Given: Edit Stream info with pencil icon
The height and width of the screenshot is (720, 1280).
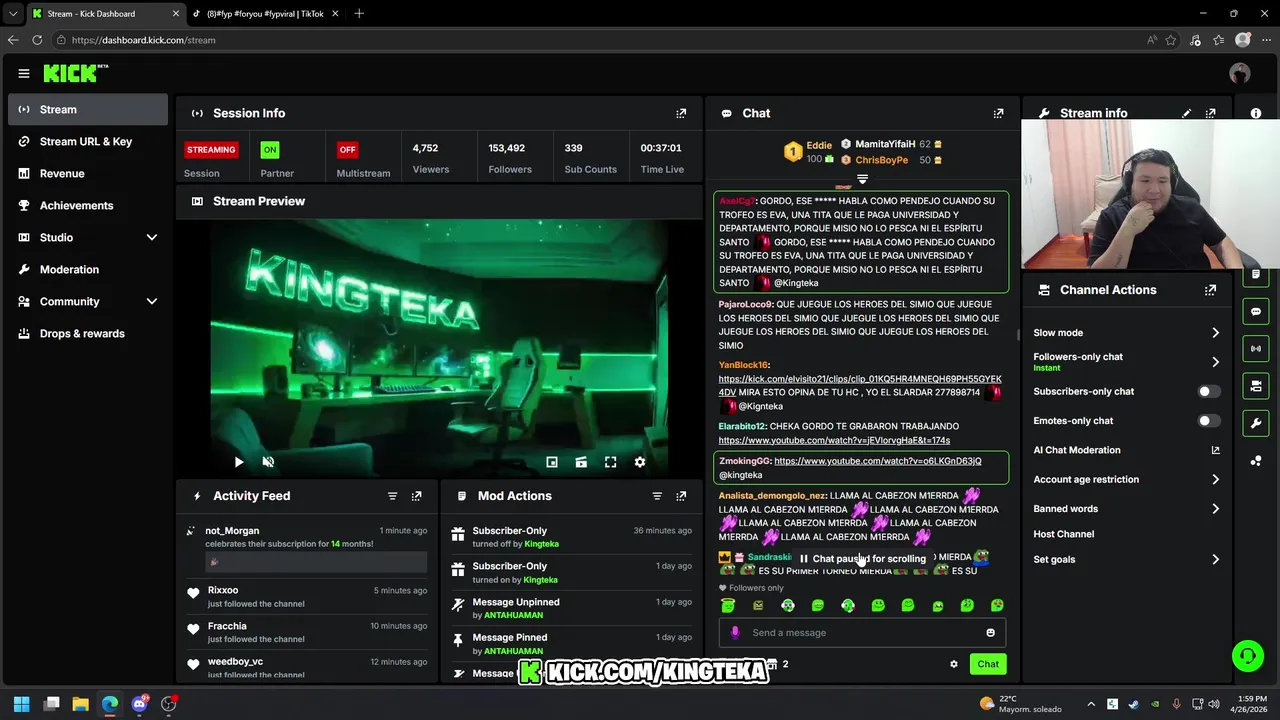Looking at the screenshot, I should tap(1186, 113).
